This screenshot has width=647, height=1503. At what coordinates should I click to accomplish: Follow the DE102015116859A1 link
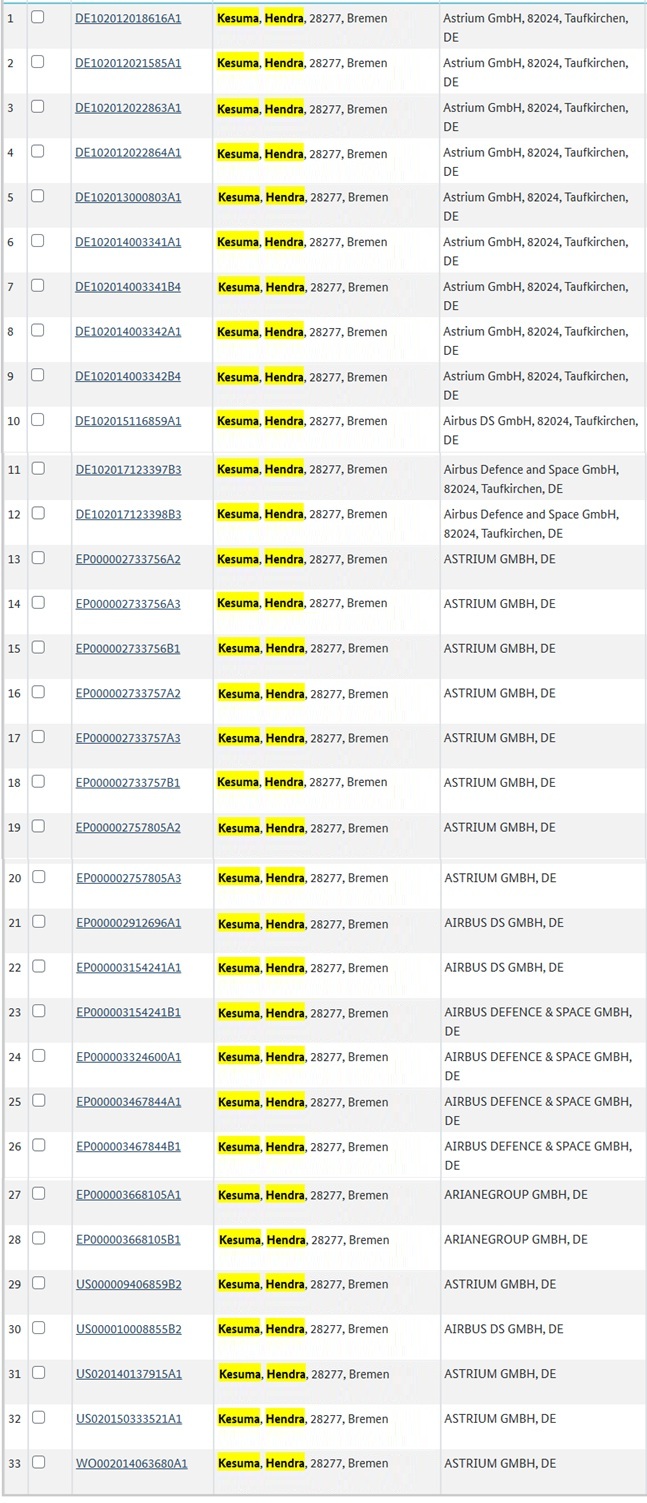point(128,421)
